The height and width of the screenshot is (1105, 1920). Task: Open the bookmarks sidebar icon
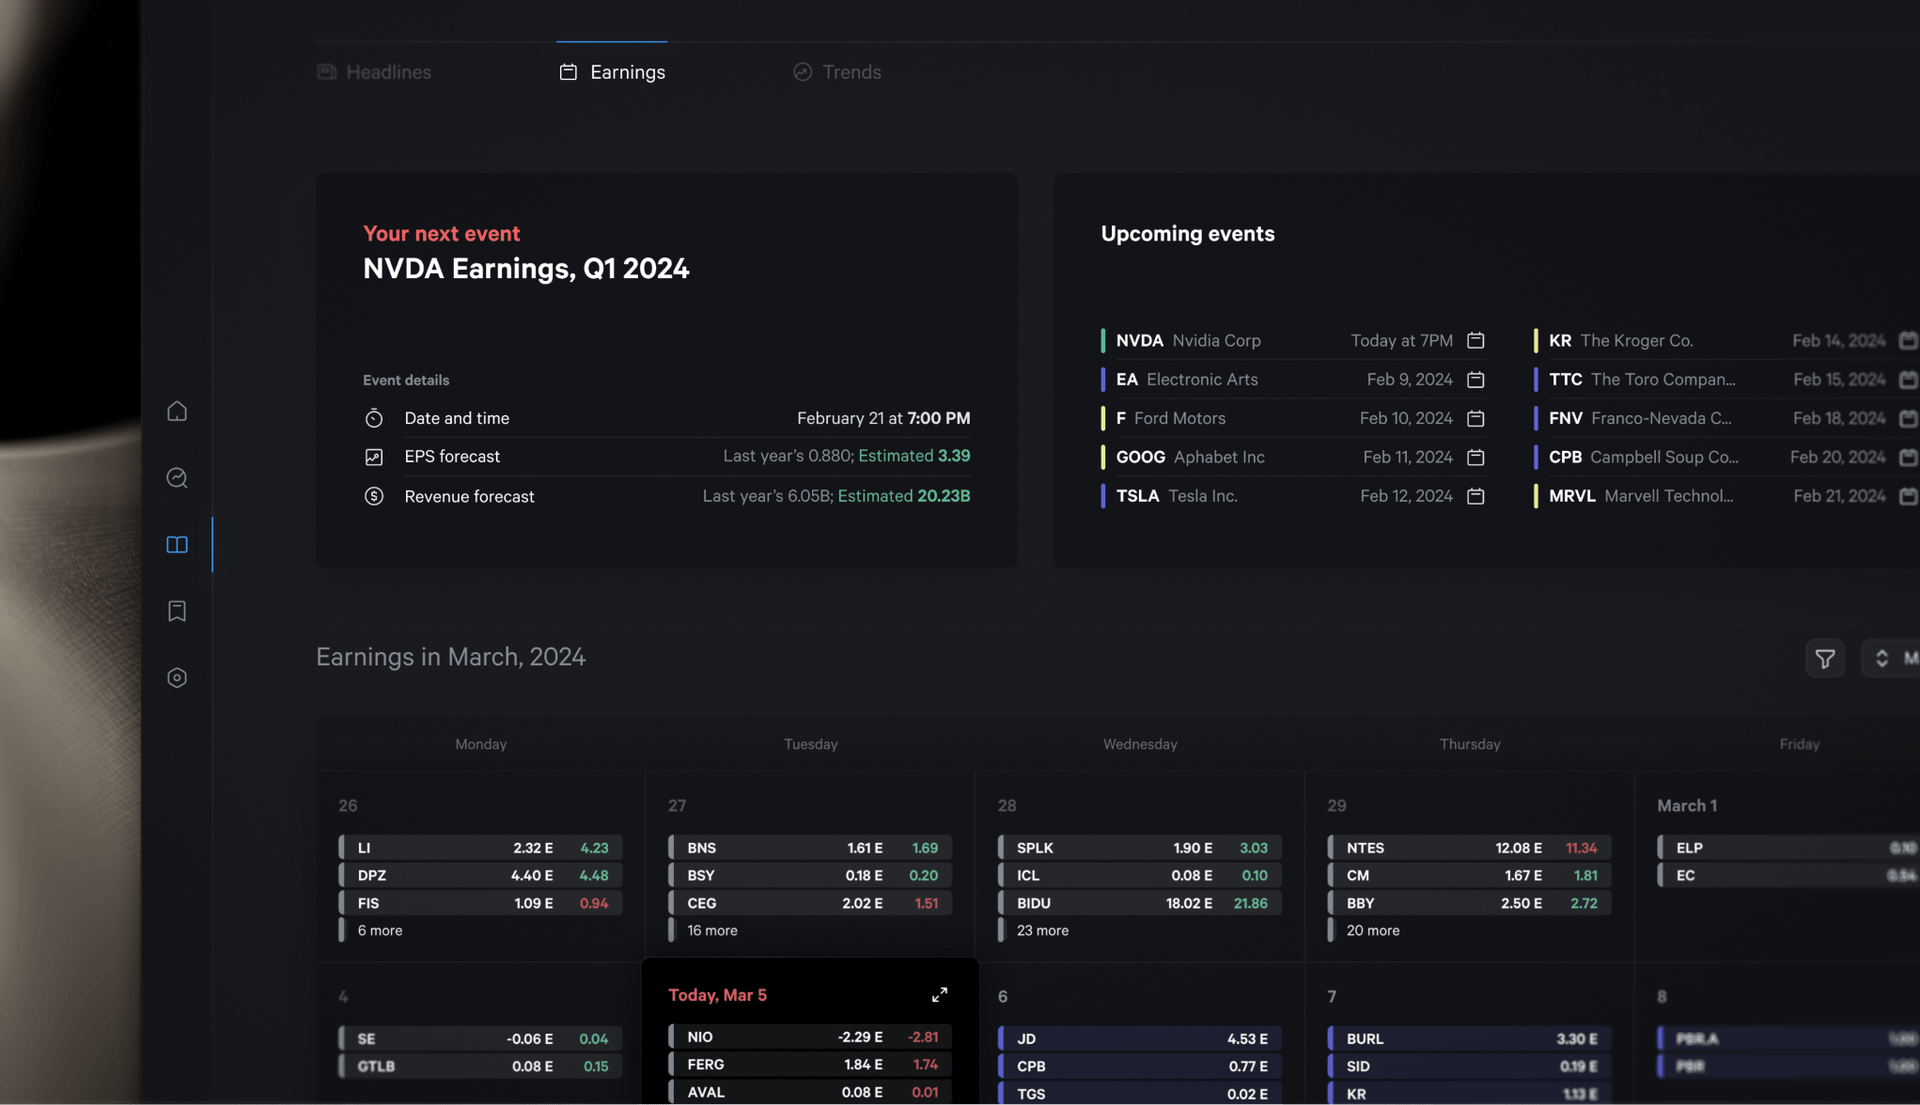(177, 611)
